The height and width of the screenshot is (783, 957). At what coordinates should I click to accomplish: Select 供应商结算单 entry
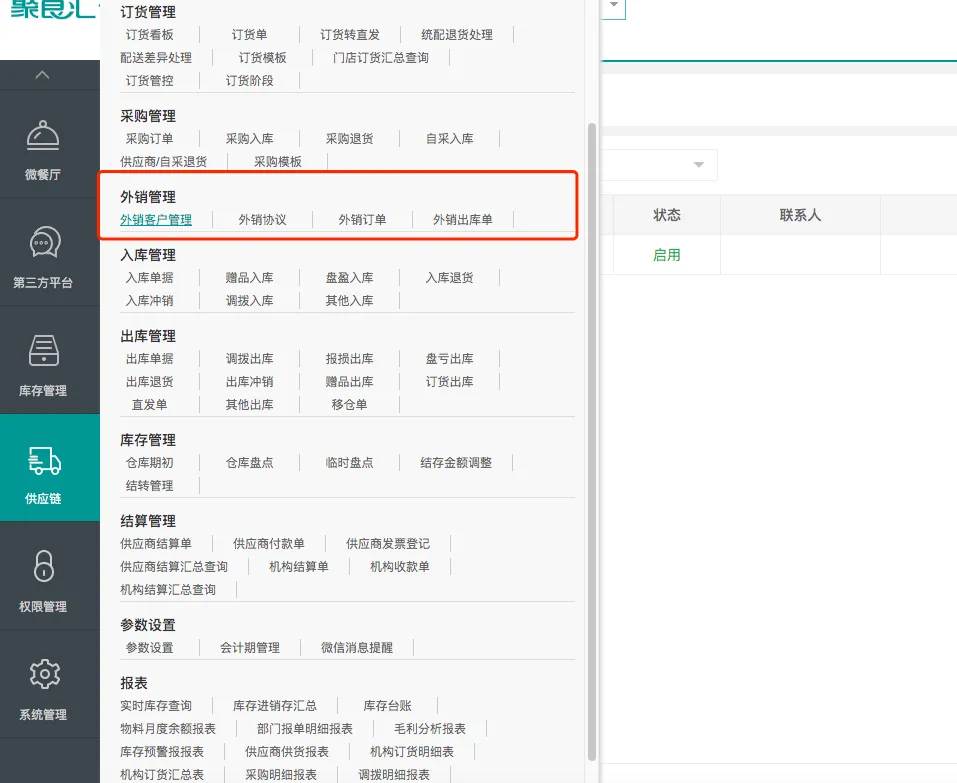(x=156, y=544)
